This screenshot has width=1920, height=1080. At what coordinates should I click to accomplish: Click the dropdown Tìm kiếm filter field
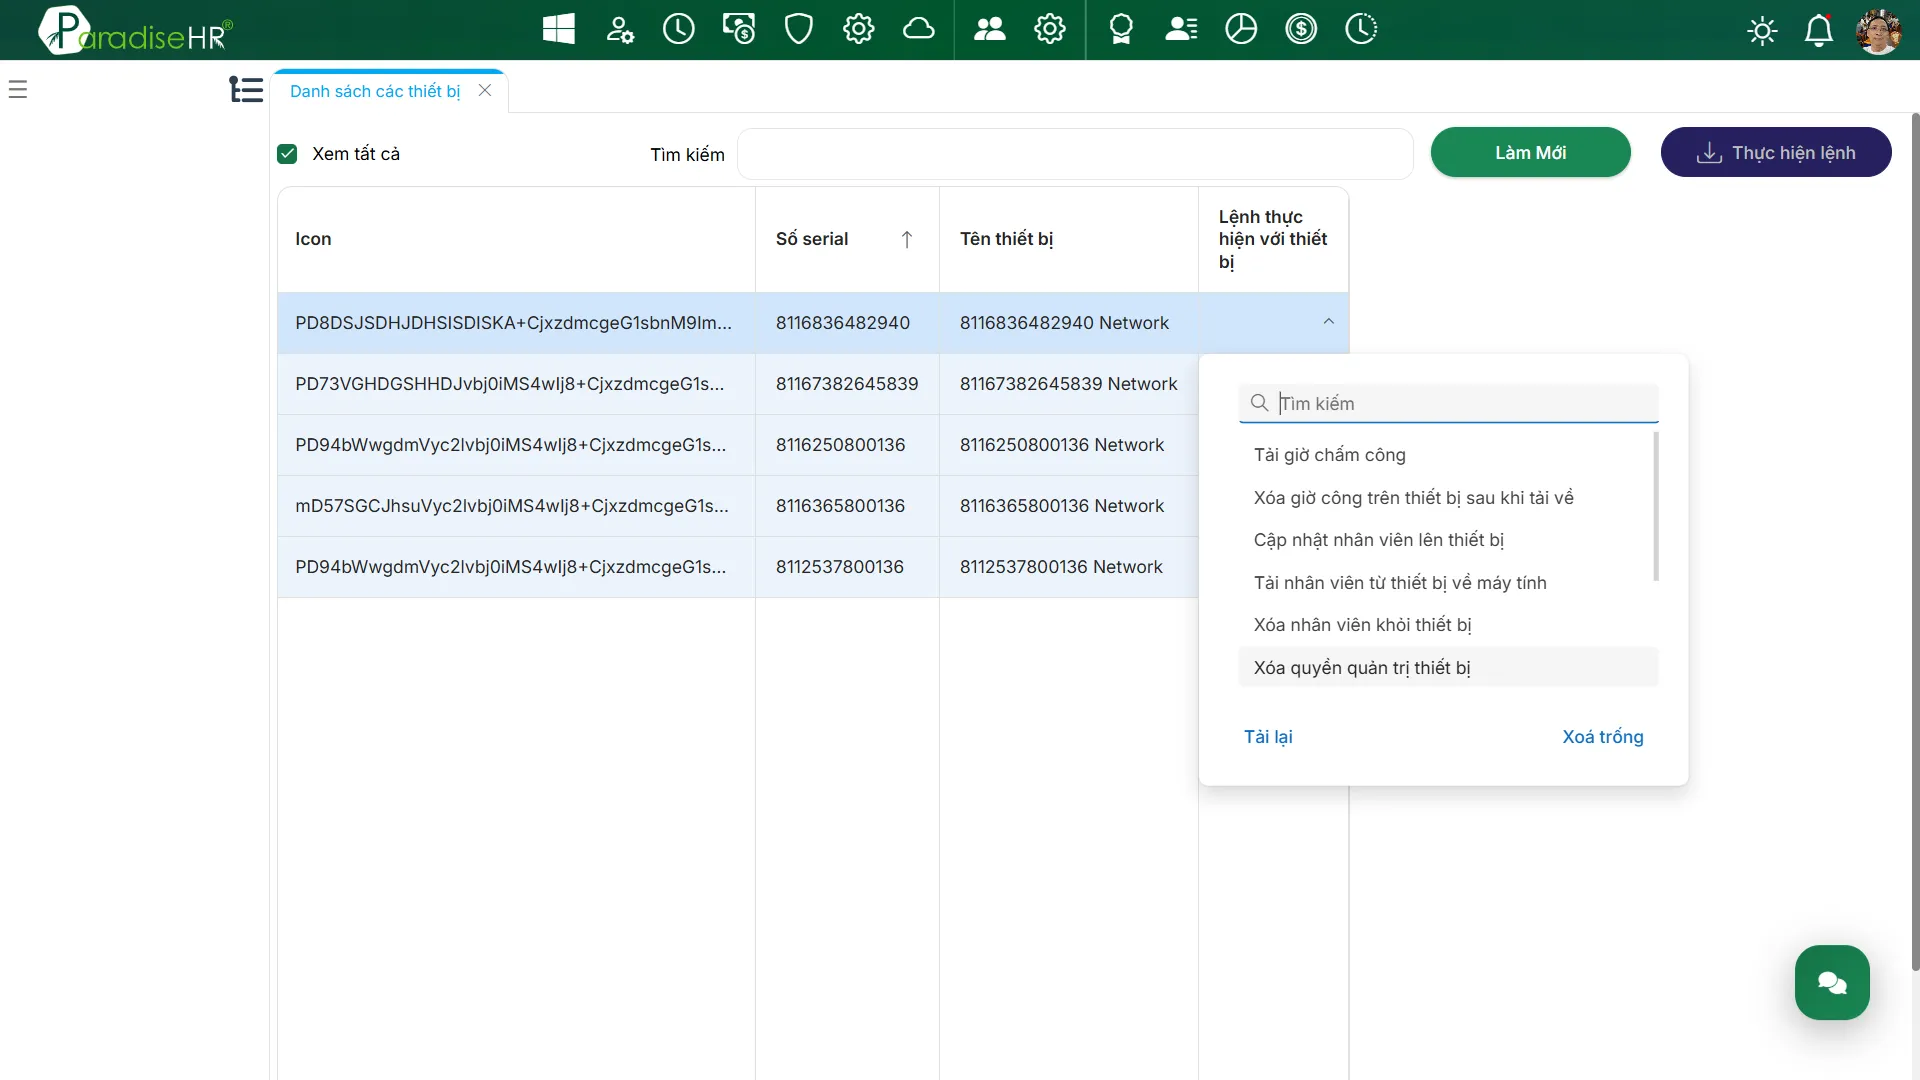(x=1448, y=403)
